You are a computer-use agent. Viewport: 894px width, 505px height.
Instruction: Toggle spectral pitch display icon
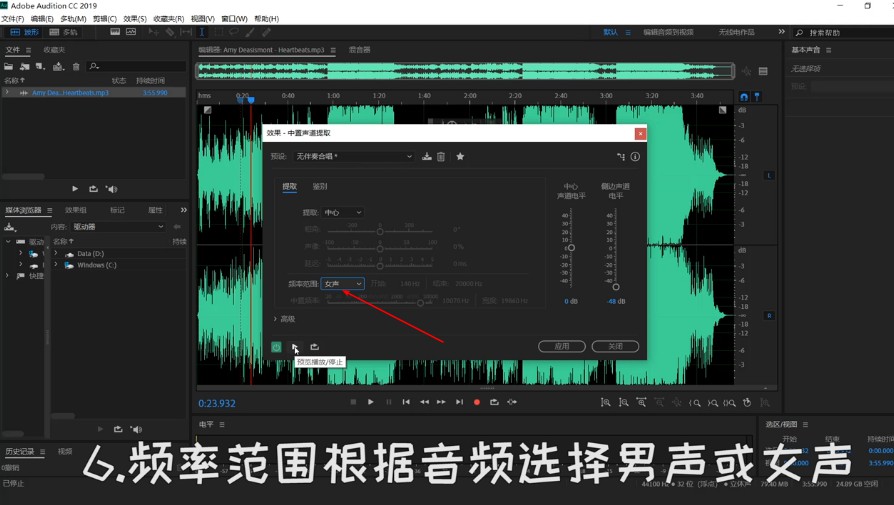point(131,32)
